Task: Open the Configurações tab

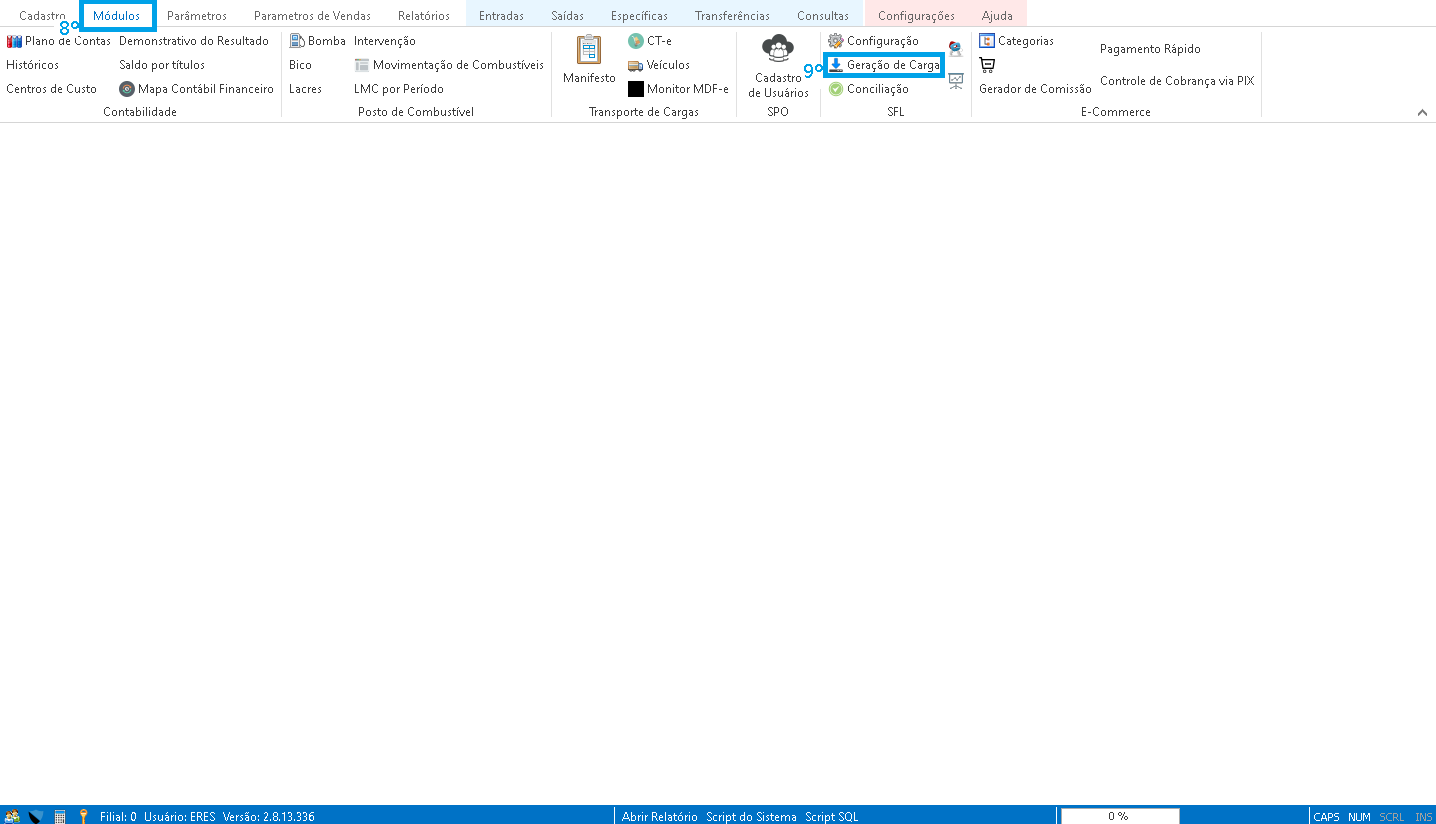Action: click(916, 16)
